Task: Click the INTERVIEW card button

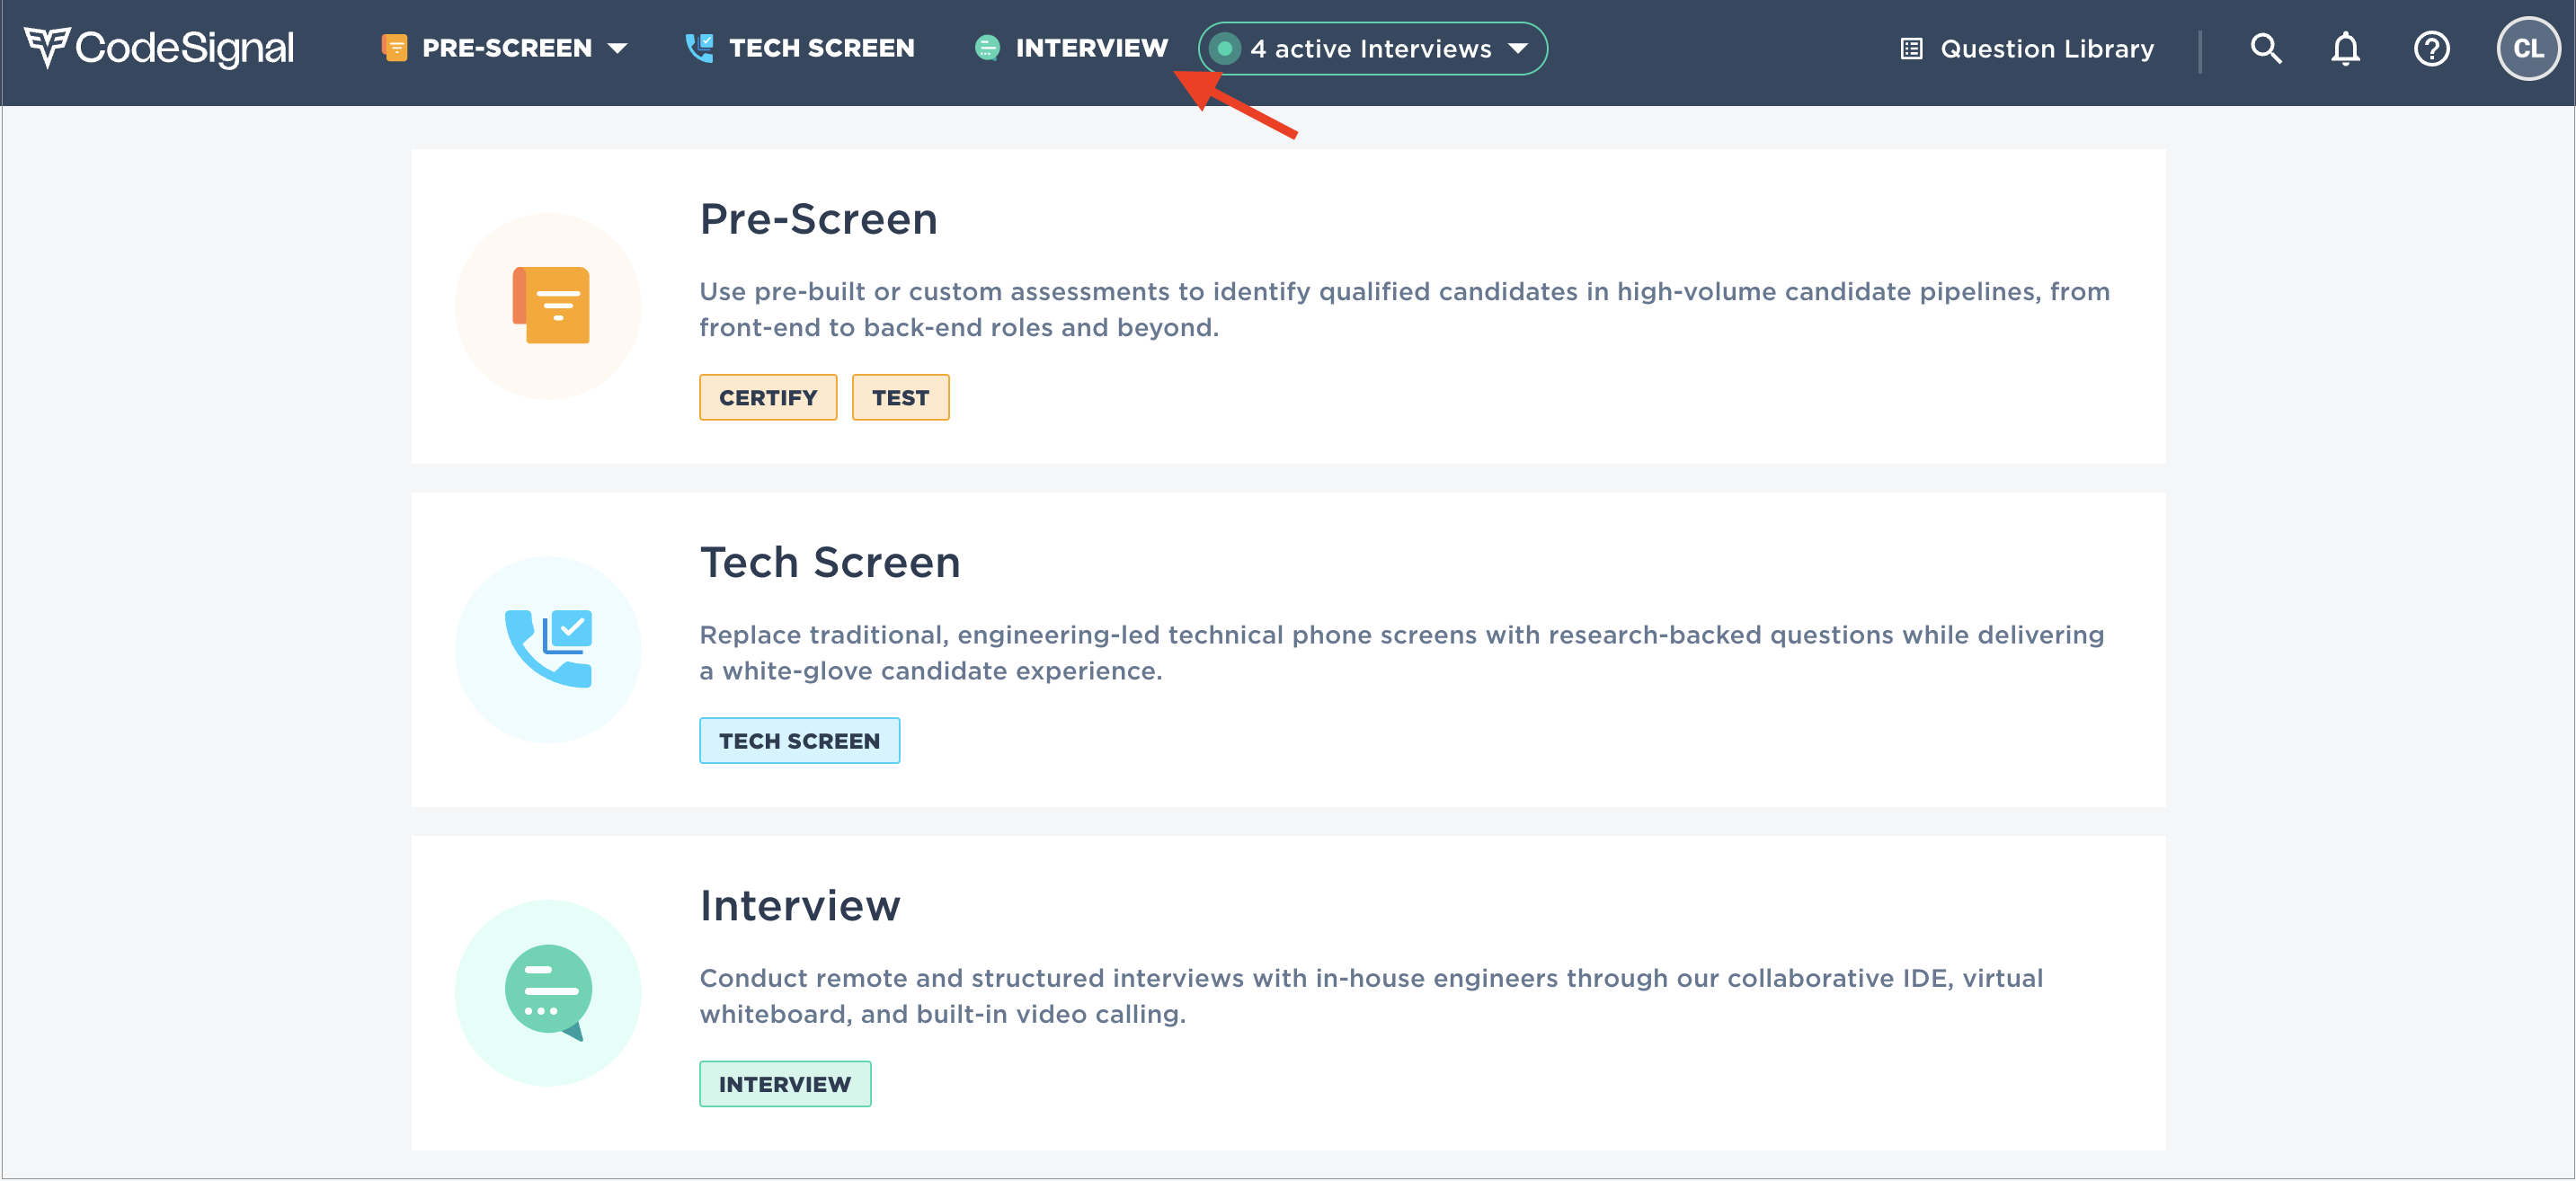Action: pos(784,1083)
